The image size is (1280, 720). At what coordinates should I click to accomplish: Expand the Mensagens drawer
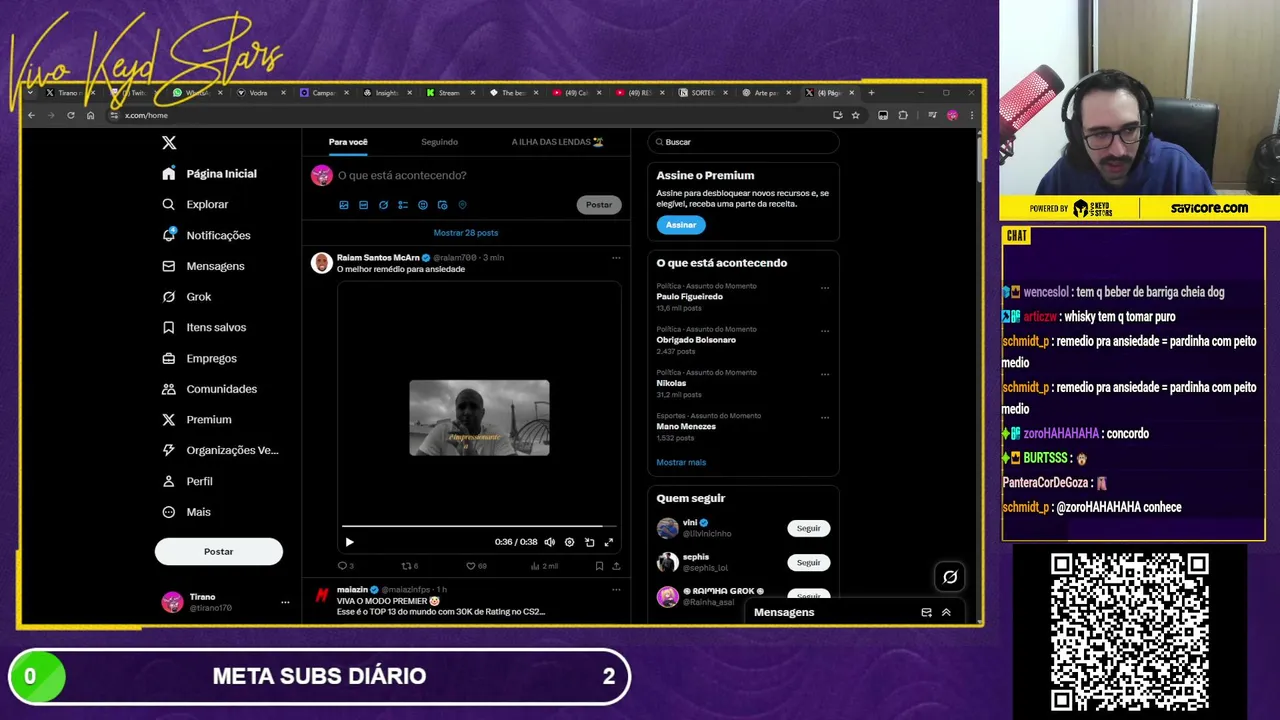pos(946,612)
